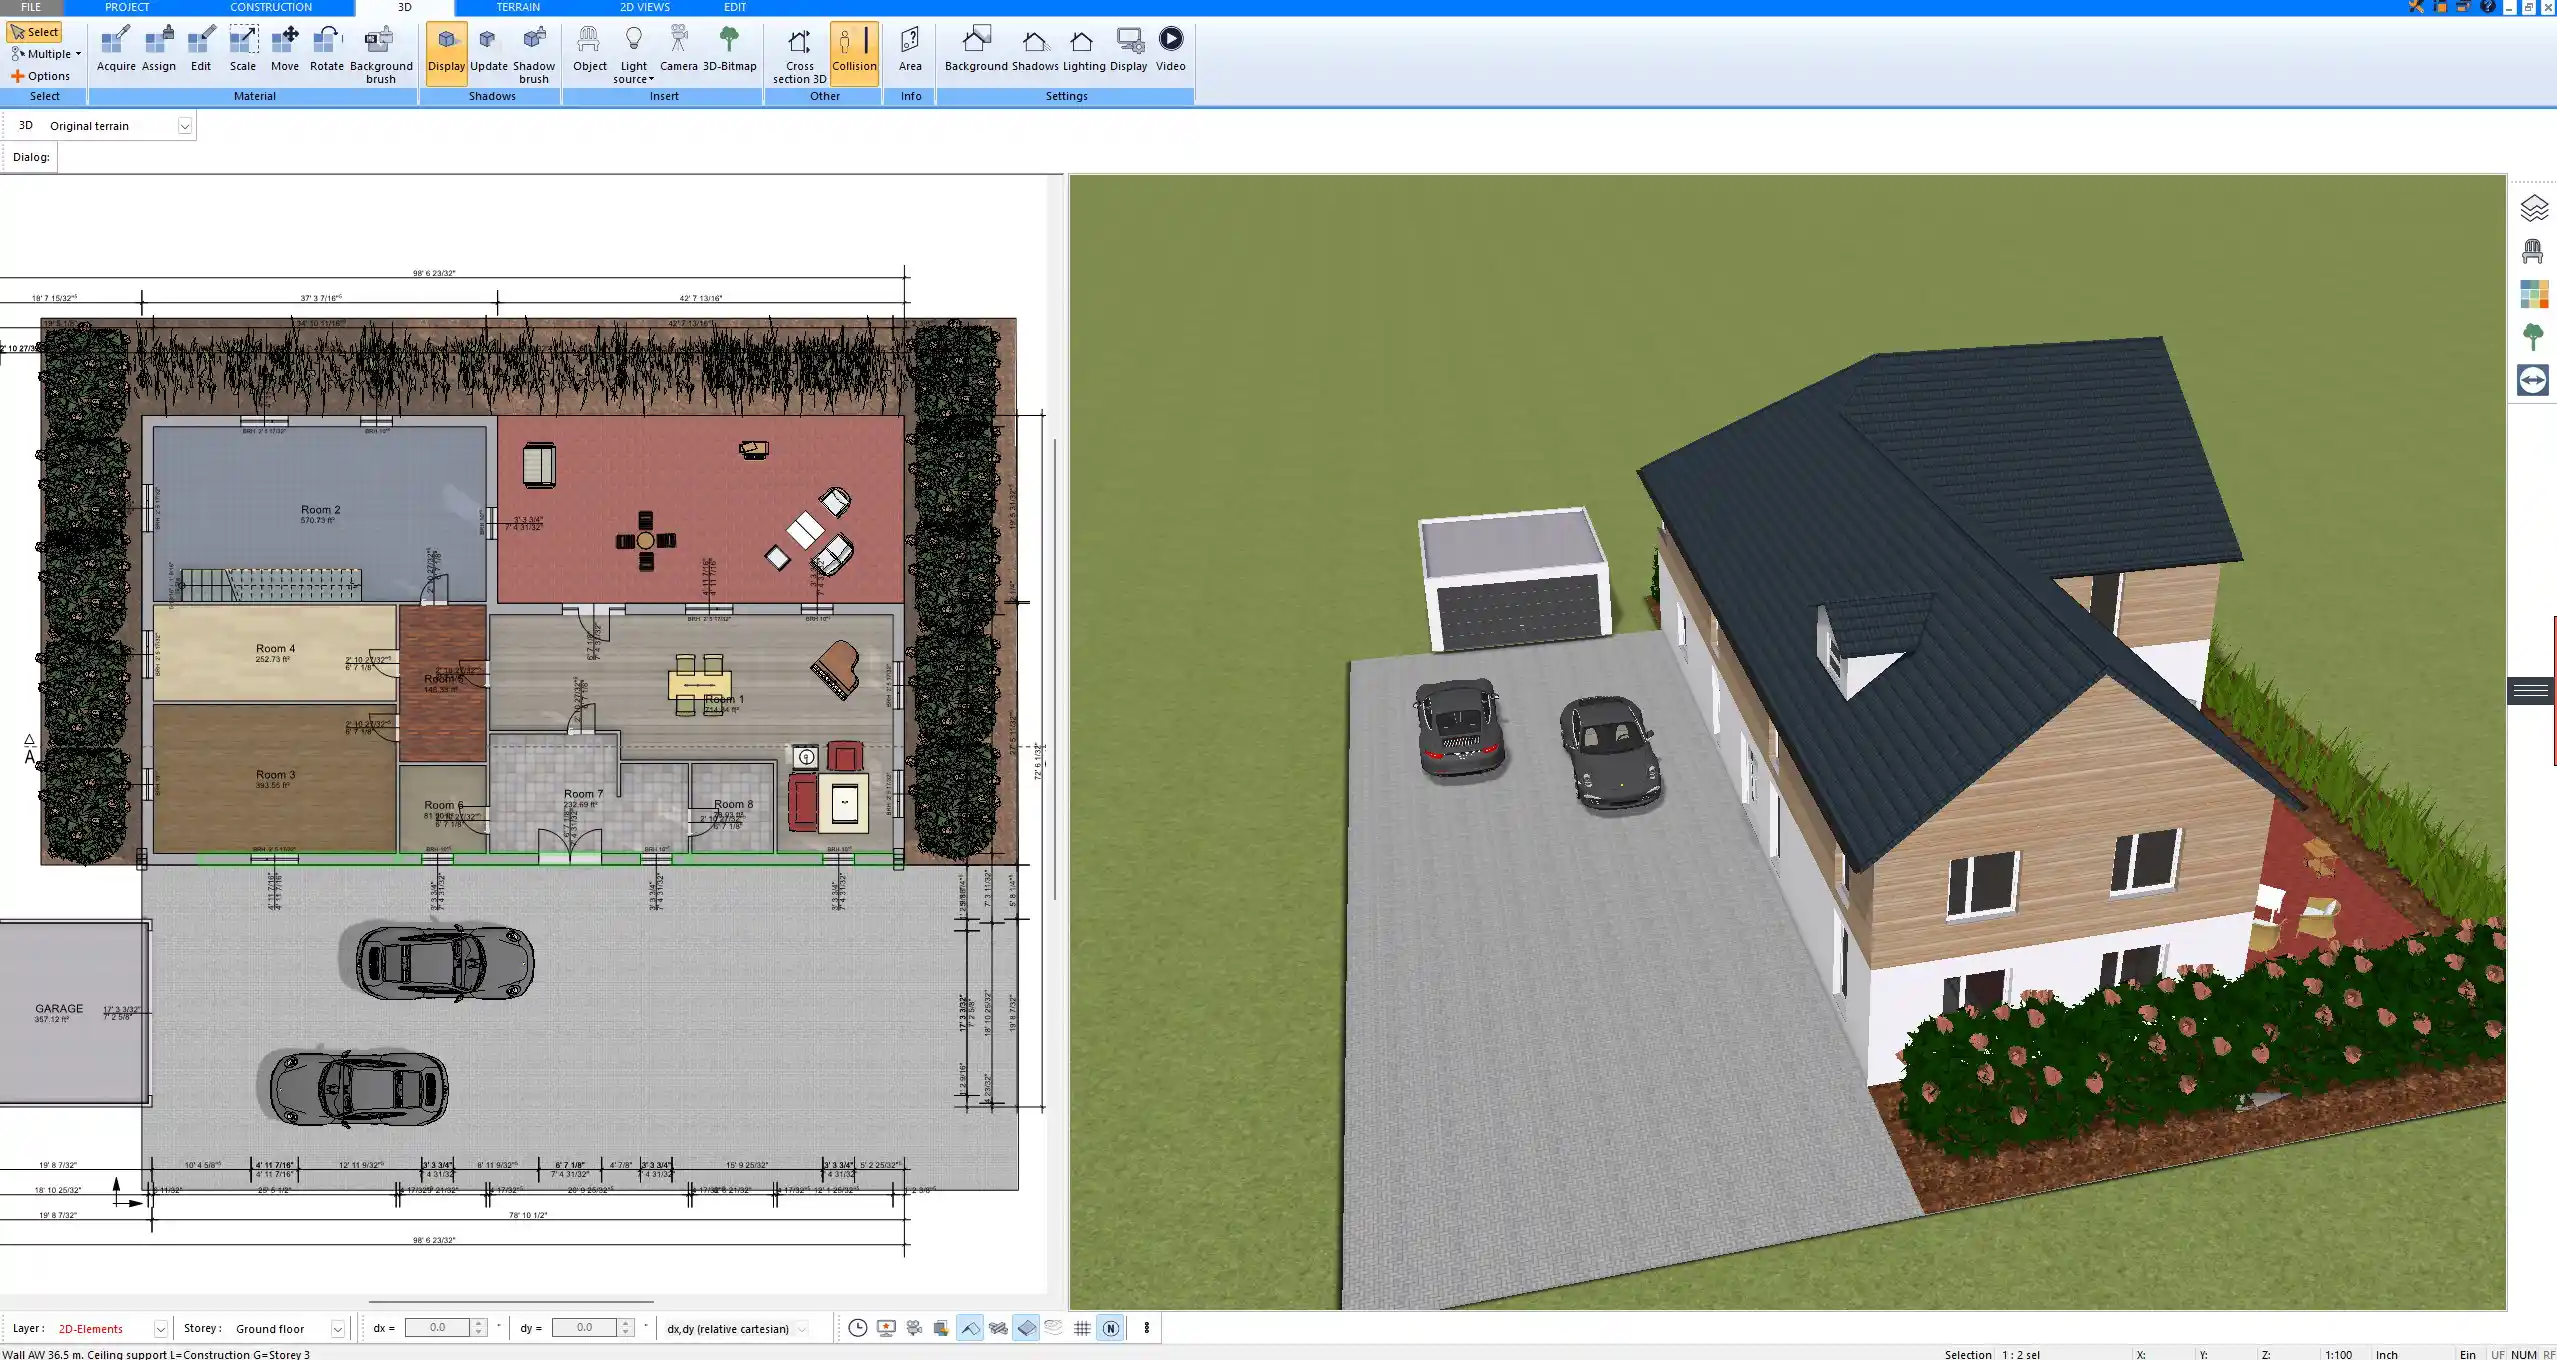The image size is (2557, 1360).
Task: Toggle the hatching icon in bottom toolbar
Action: 998,1328
